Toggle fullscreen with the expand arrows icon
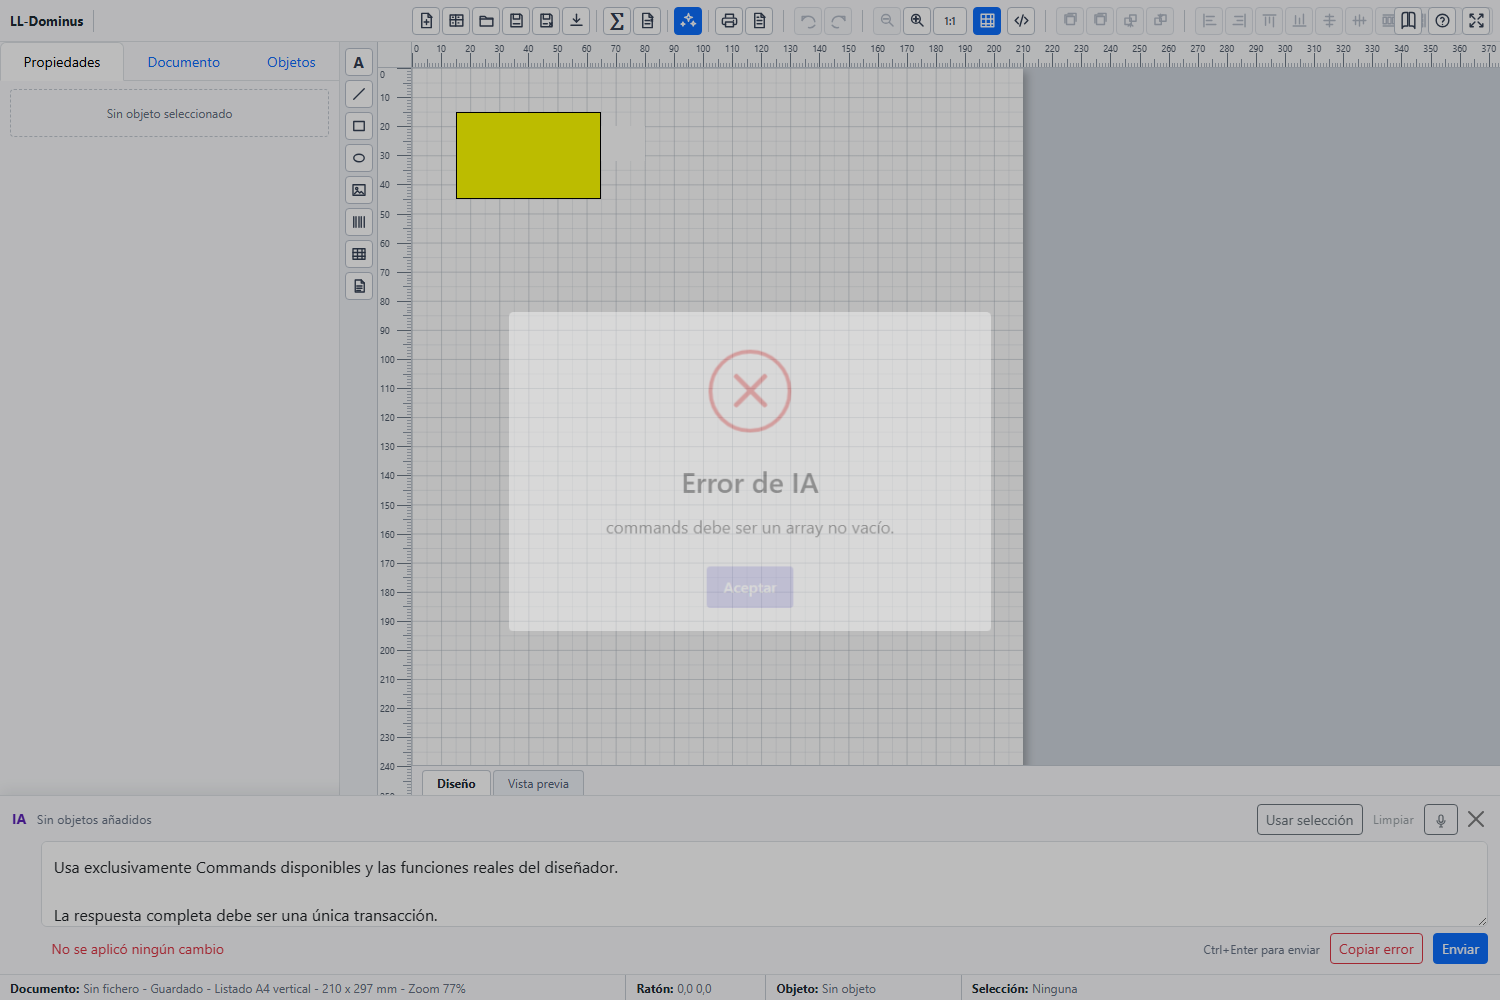Viewport: 1500px width, 1000px height. coord(1476,21)
